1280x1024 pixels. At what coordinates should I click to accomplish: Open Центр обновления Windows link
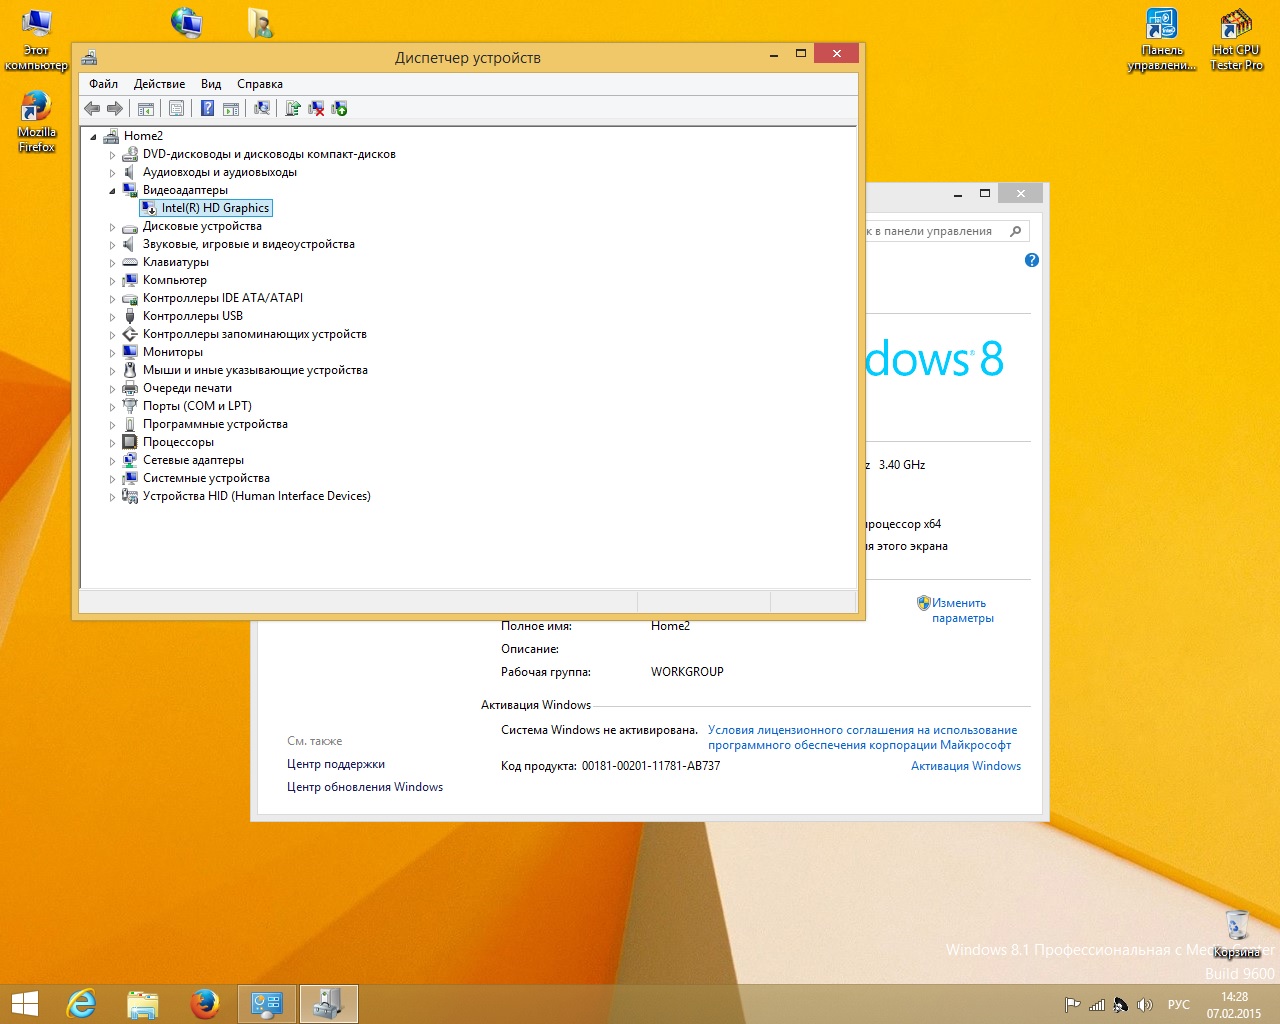pos(365,787)
